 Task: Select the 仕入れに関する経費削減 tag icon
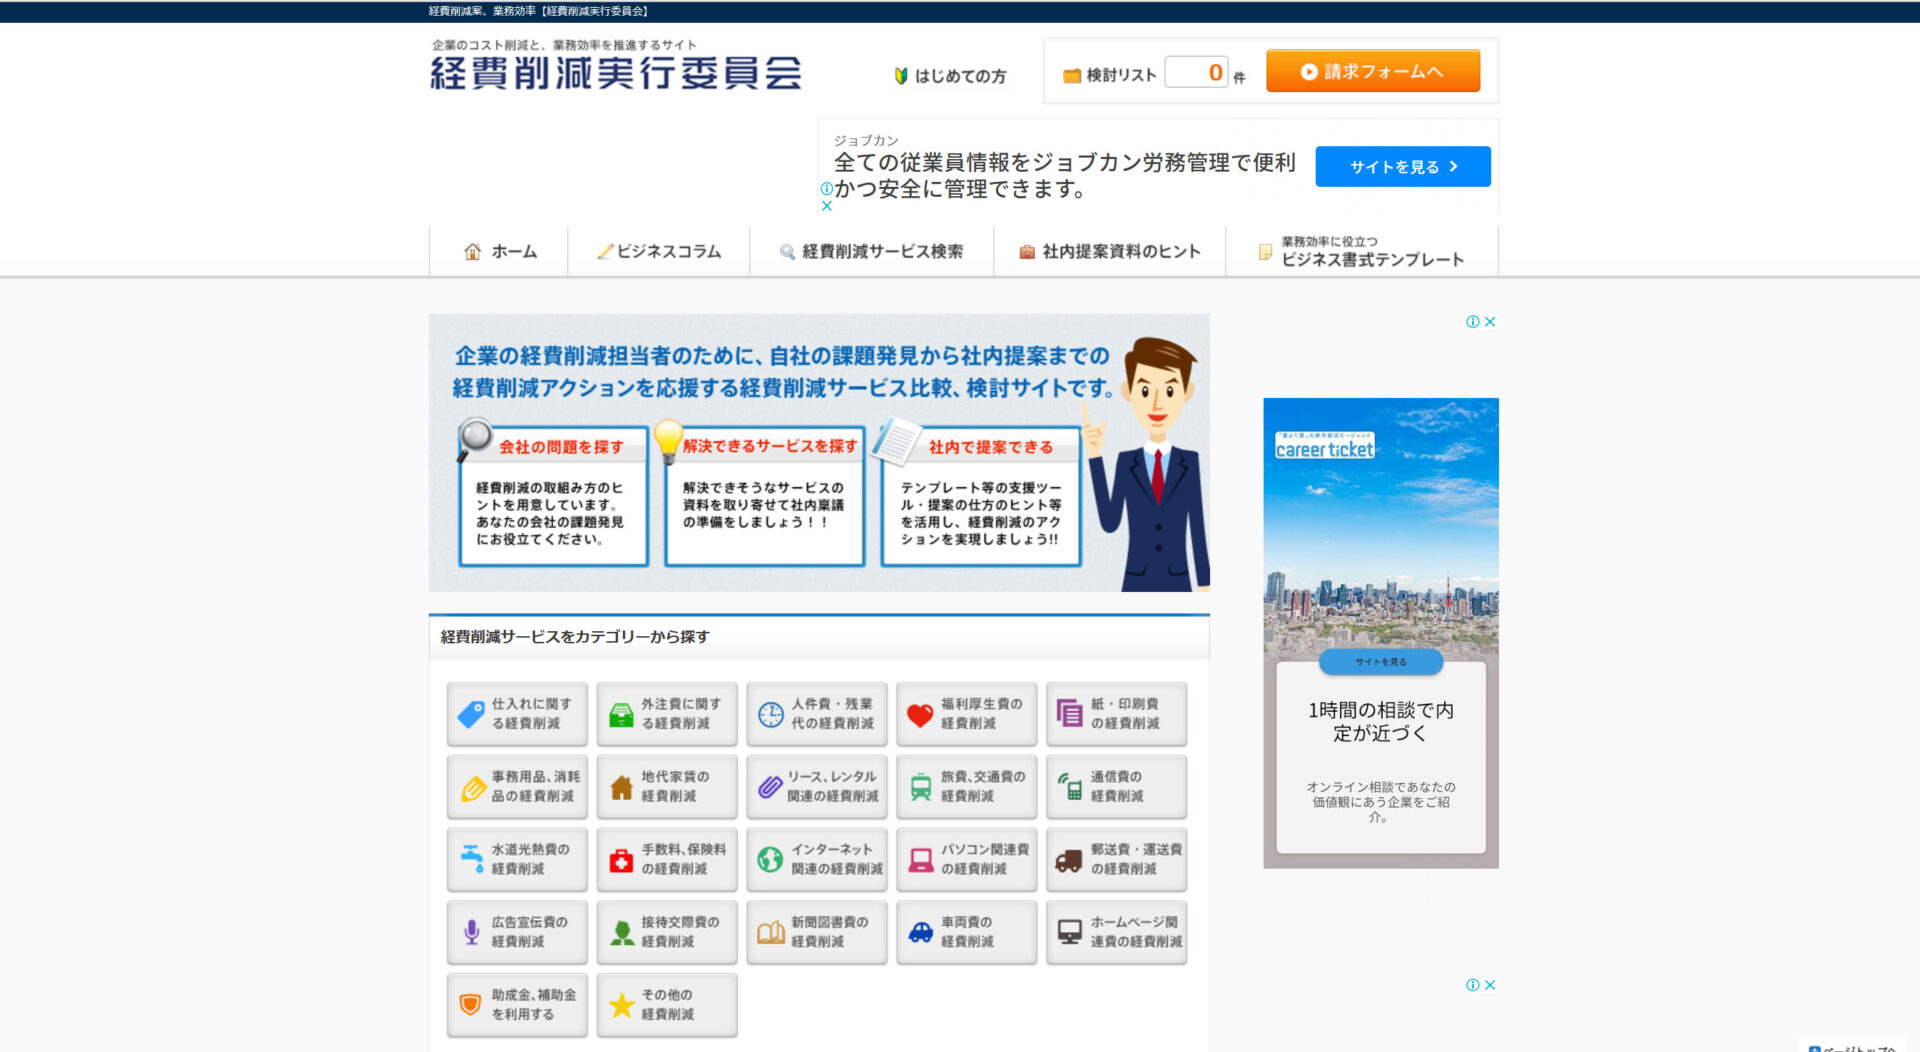click(x=470, y=714)
